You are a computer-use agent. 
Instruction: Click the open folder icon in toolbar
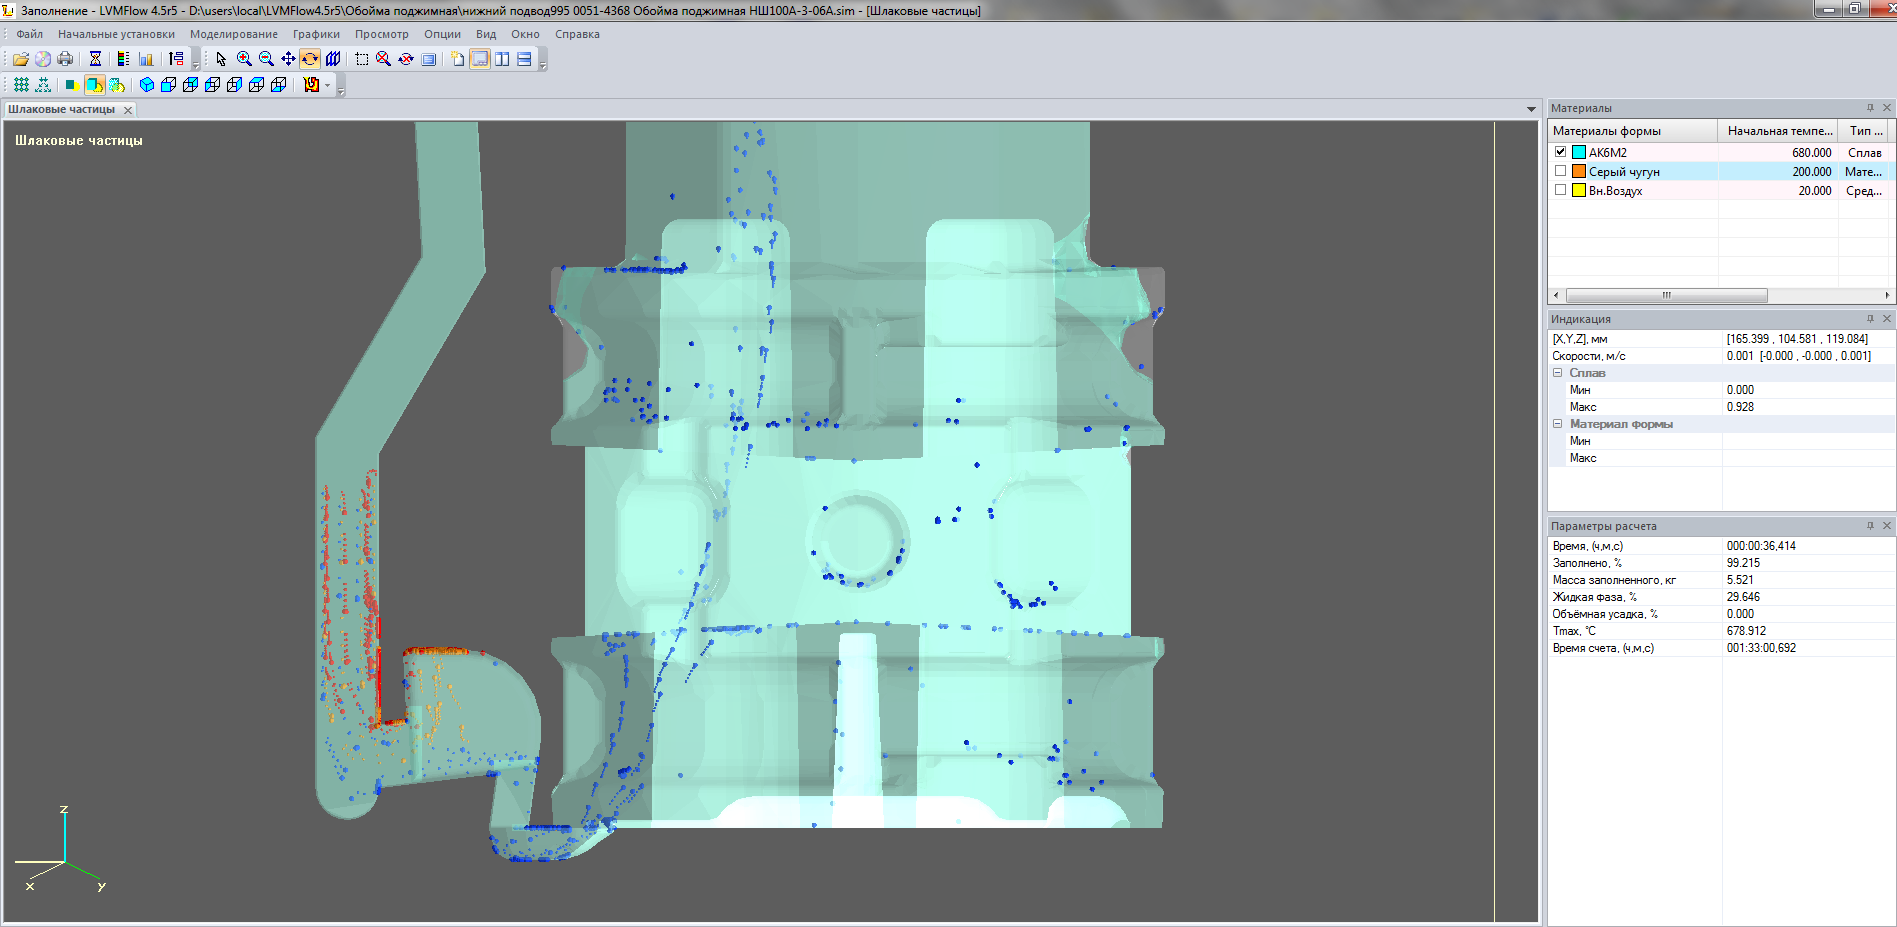(21, 59)
